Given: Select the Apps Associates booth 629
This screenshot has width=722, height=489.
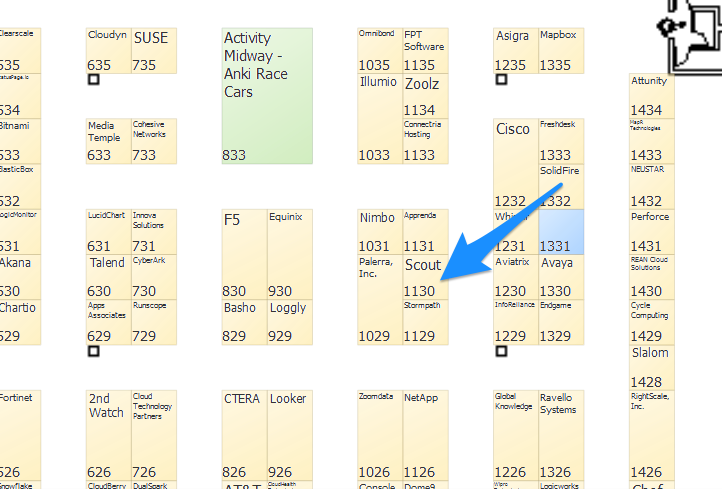Looking at the screenshot, I should 109,322.
